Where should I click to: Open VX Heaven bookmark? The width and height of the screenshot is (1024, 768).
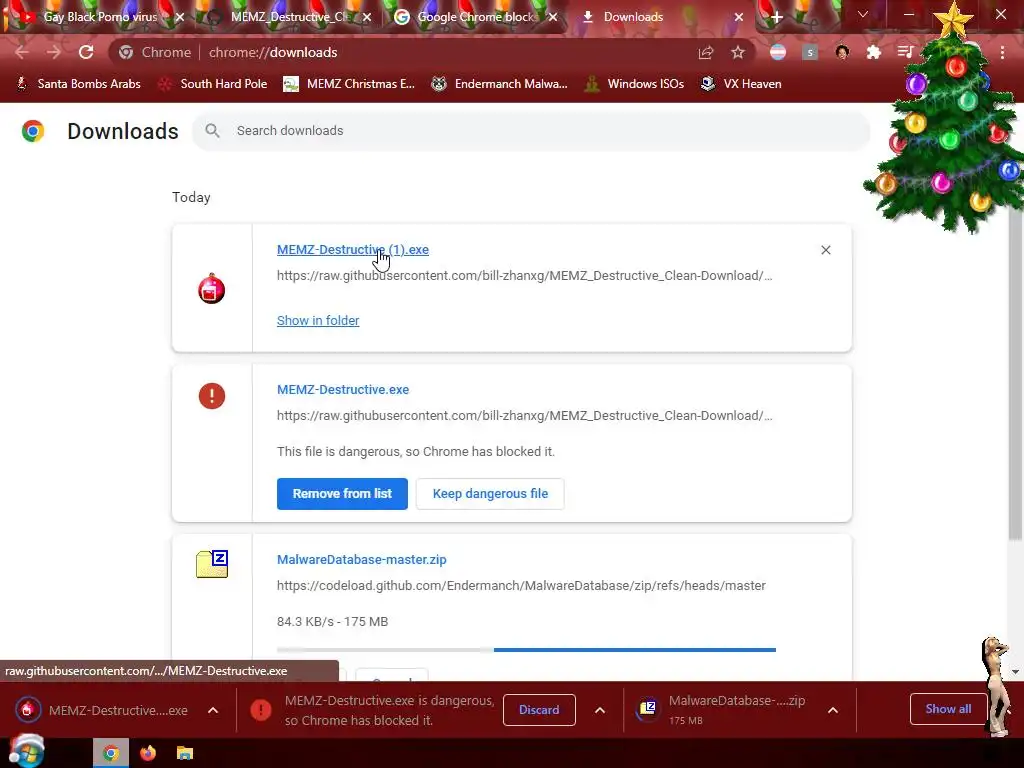pos(741,84)
